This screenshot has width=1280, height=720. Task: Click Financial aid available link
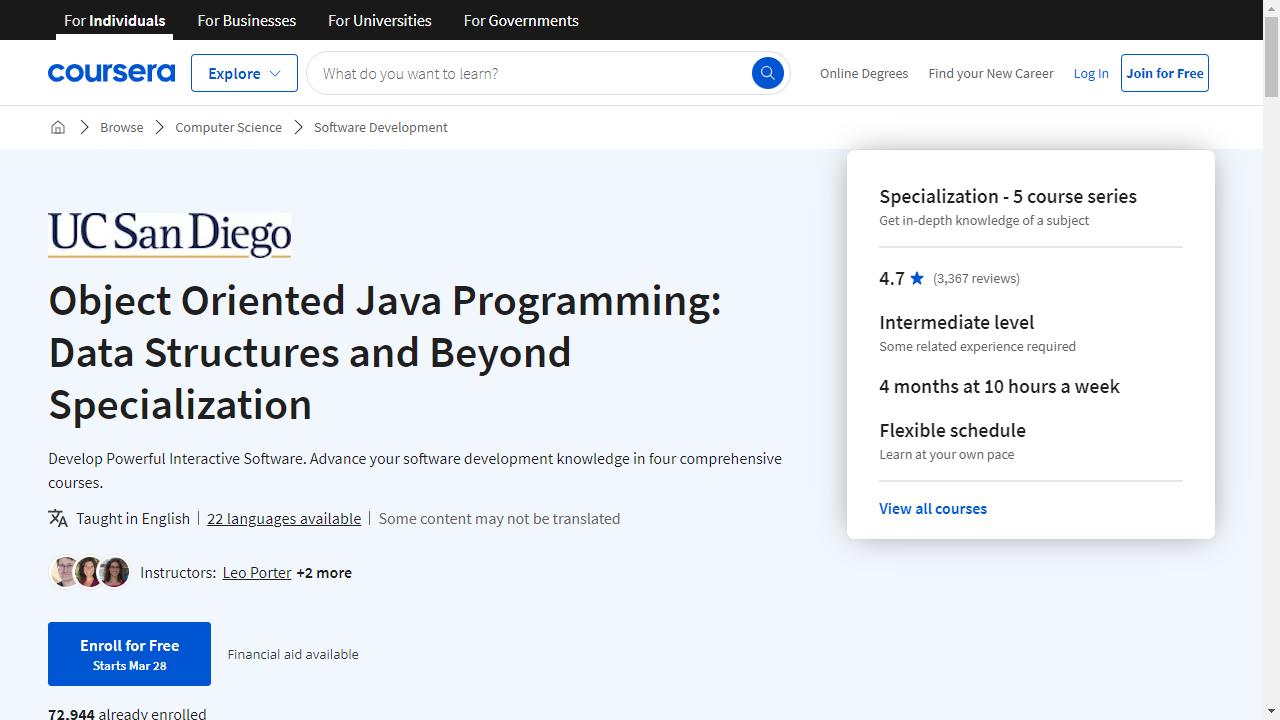[293, 654]
